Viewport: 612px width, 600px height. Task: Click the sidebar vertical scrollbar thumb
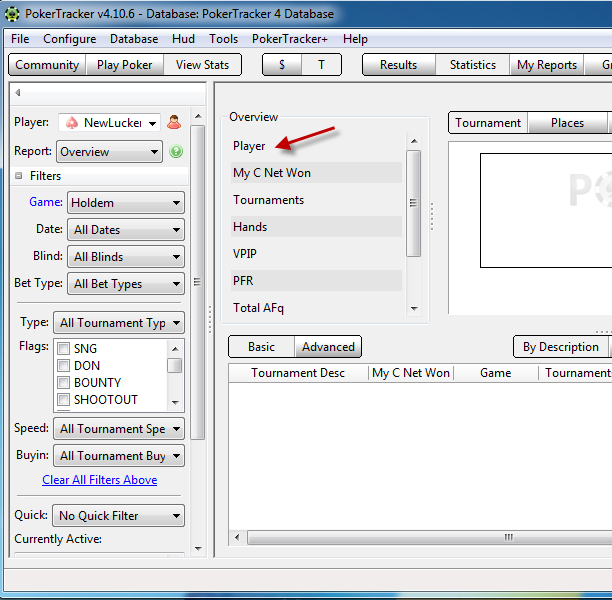coord(197,282)
